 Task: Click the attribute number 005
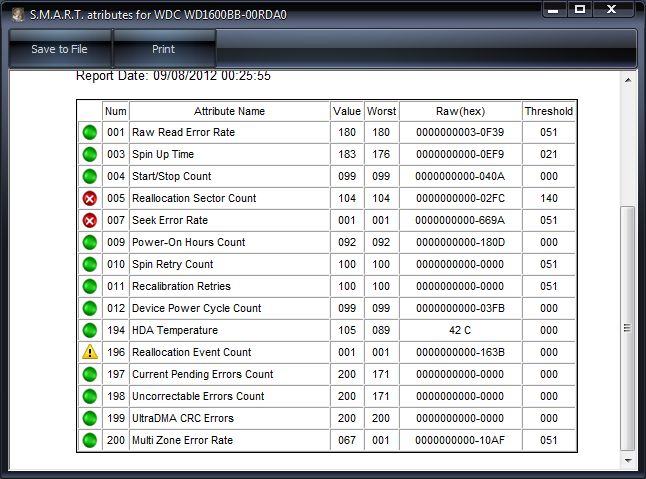click(x=116, y=198)
